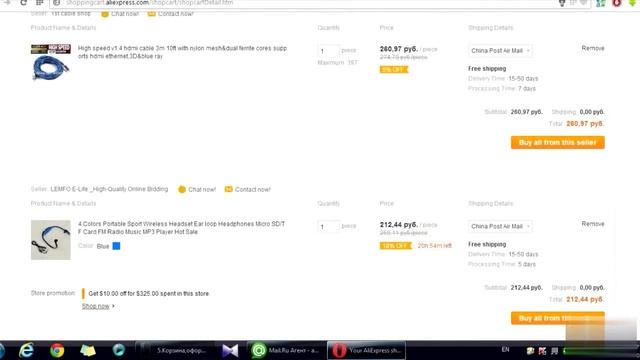This screenshot has width=640, height=360.
Task: Click the Shop now store promotion link
Action: pyautogui.click(x=96, y=306)
